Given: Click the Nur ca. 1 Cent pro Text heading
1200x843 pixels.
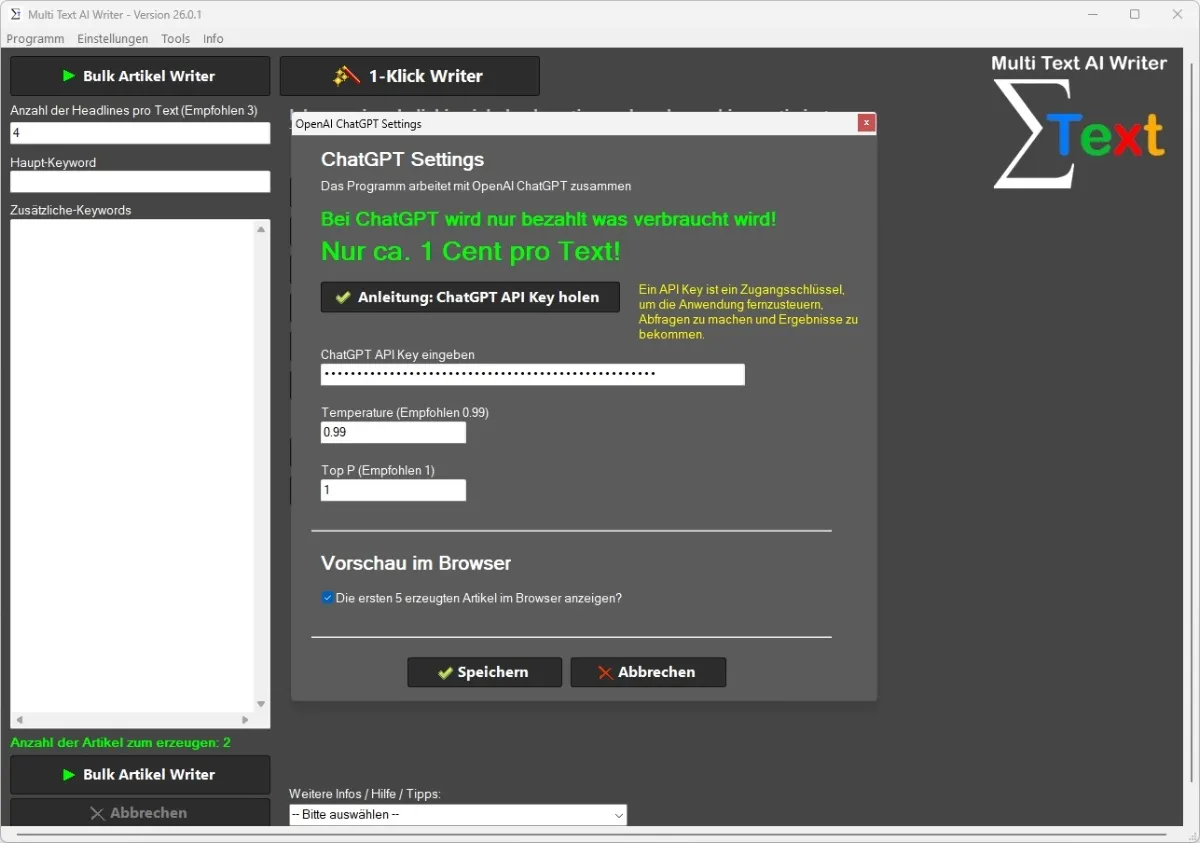Looking at the screenshot, I should point(471,251).
